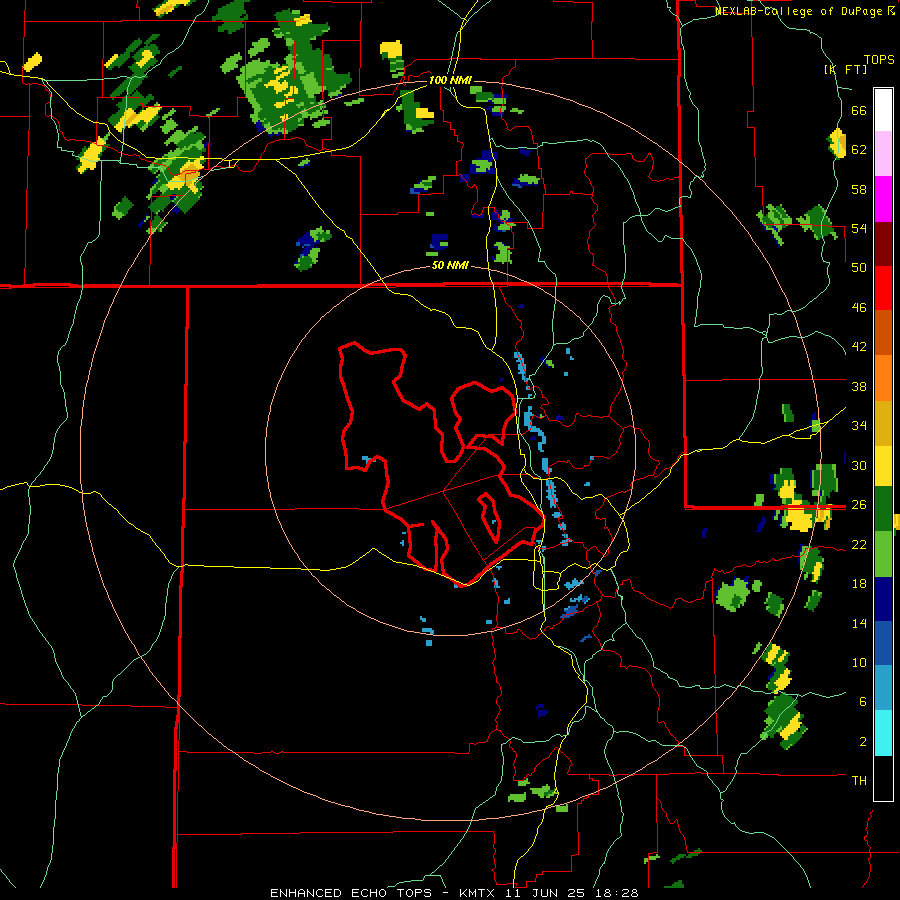Click the 34 value on the scale
Viewport: 900px width, 900px height.
pyautogui.click(x=859, y=426)
